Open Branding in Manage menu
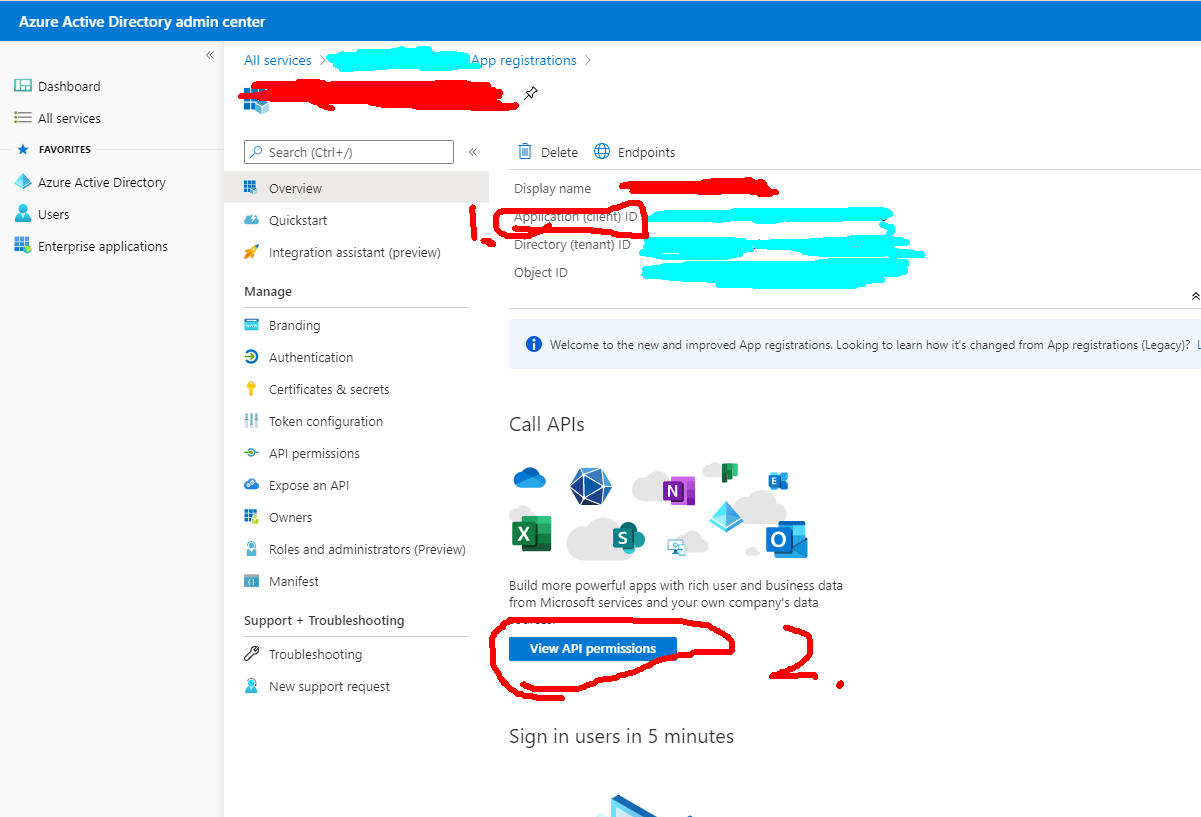This screenshot has height=817, width=1201. point(356,325)
